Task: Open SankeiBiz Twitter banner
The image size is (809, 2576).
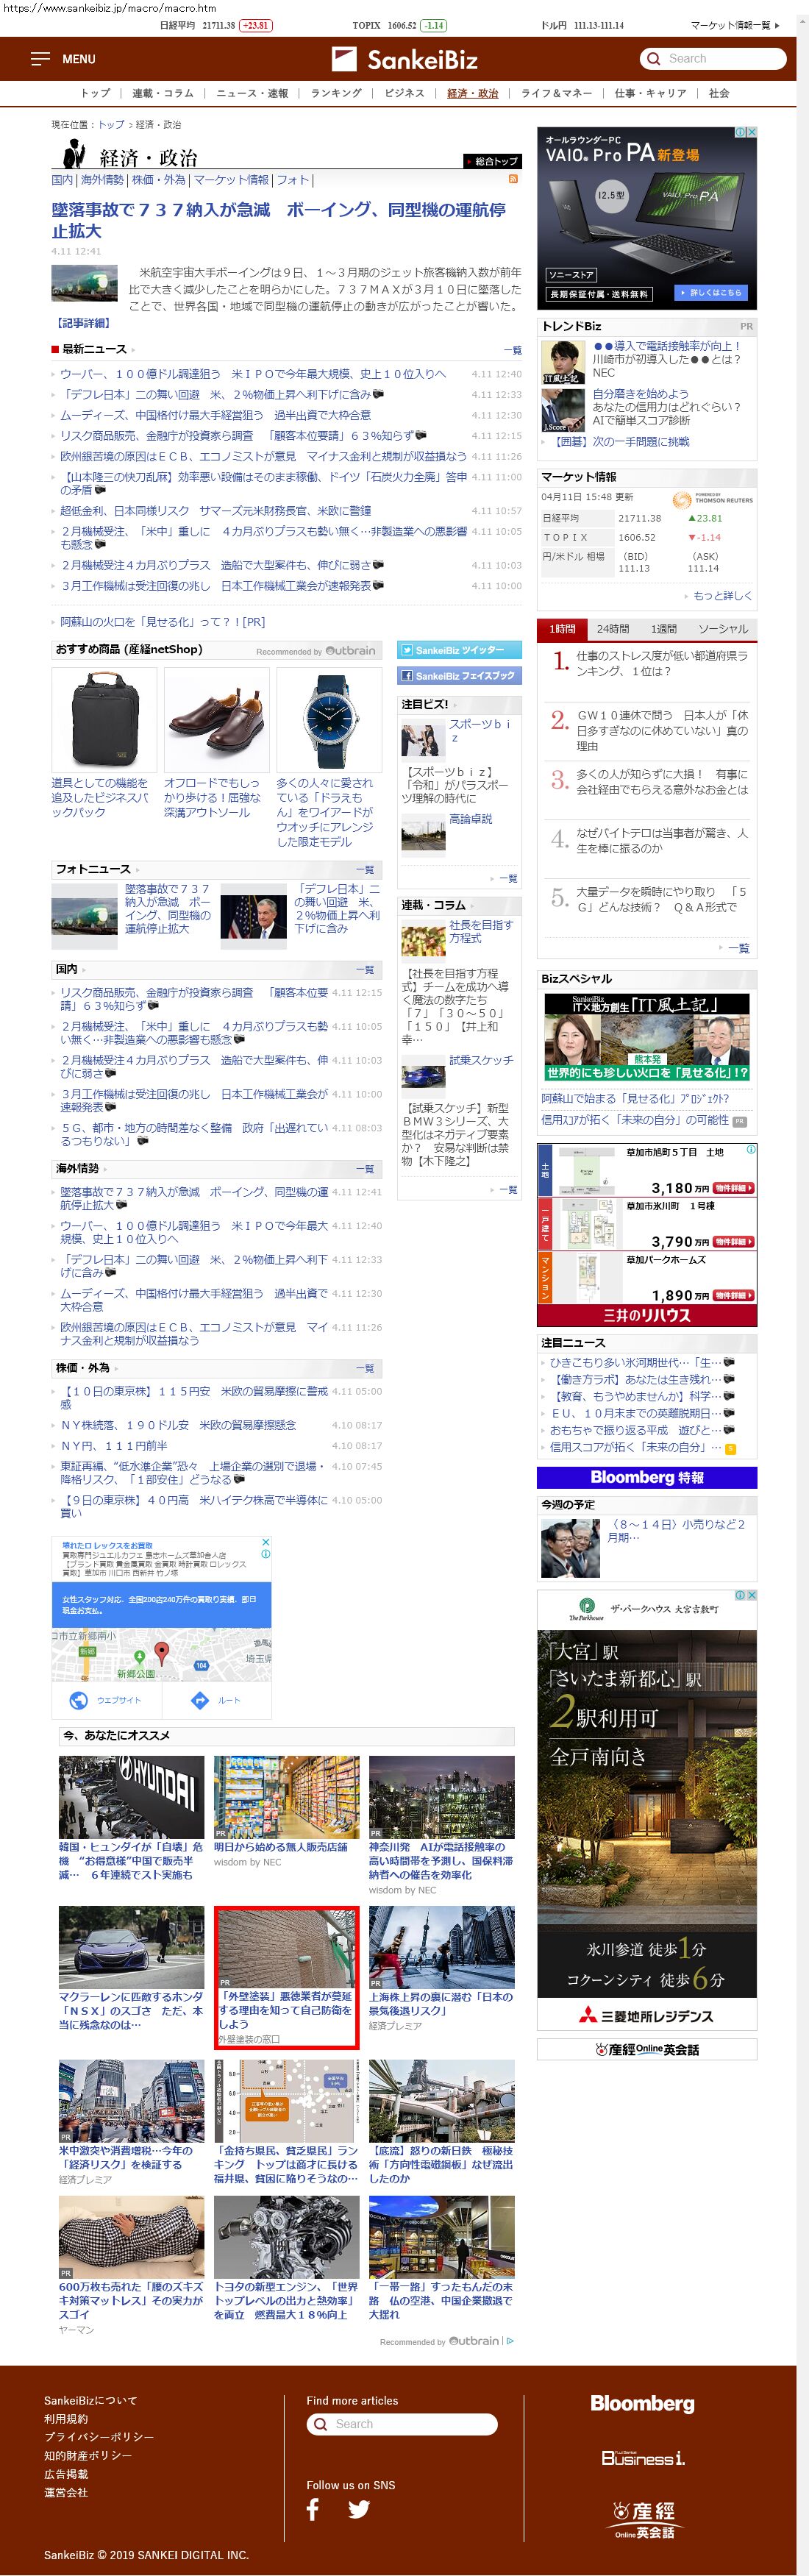Action: coord(459,650)
